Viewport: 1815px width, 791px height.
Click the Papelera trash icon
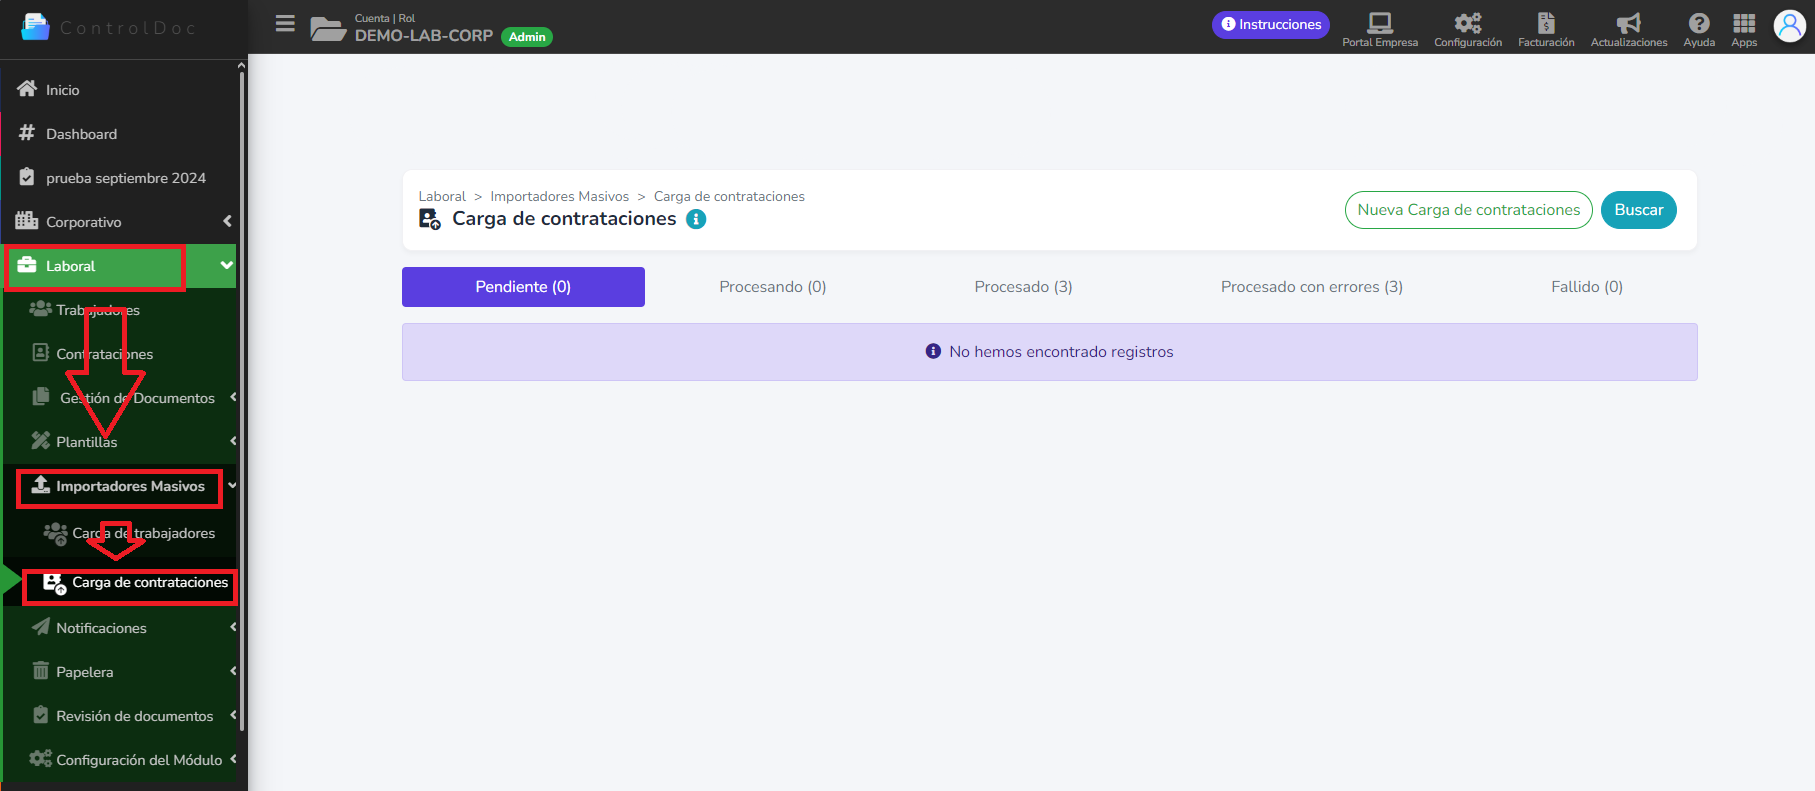[x=40, y=671]
